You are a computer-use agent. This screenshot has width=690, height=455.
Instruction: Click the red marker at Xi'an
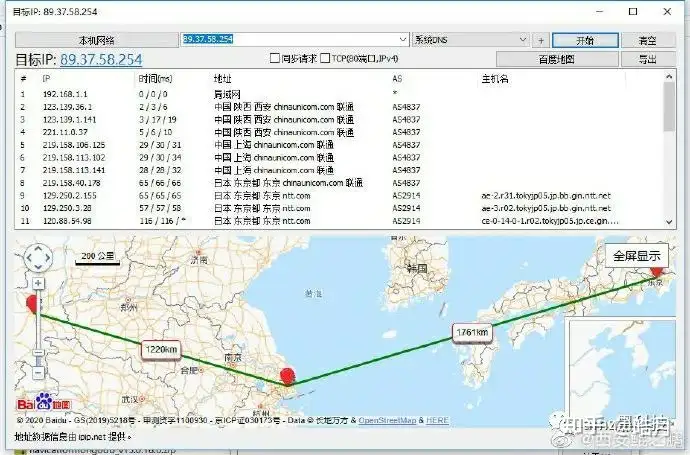click(32, 304)
